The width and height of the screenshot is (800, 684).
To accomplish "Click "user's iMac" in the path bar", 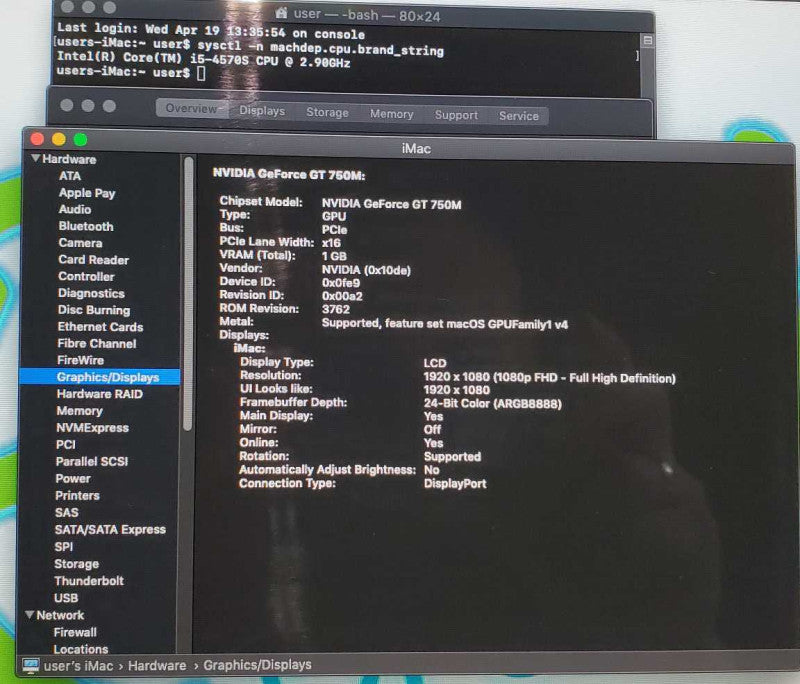I will tap(79, 666).
